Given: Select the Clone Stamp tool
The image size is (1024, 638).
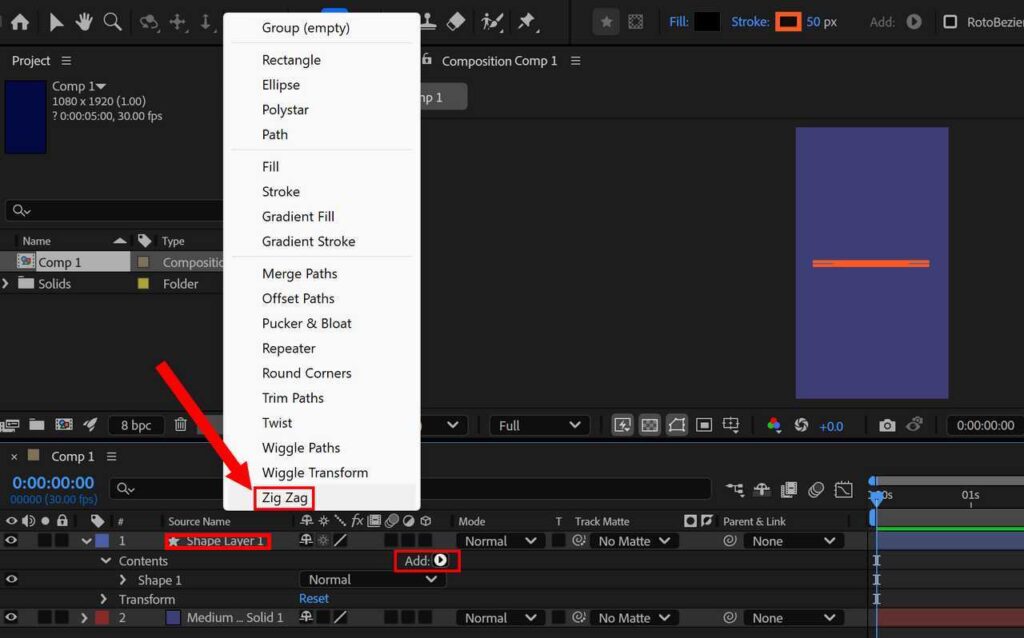Looking at the screenshot, I should pyautogui.click(x=428, y=22).
